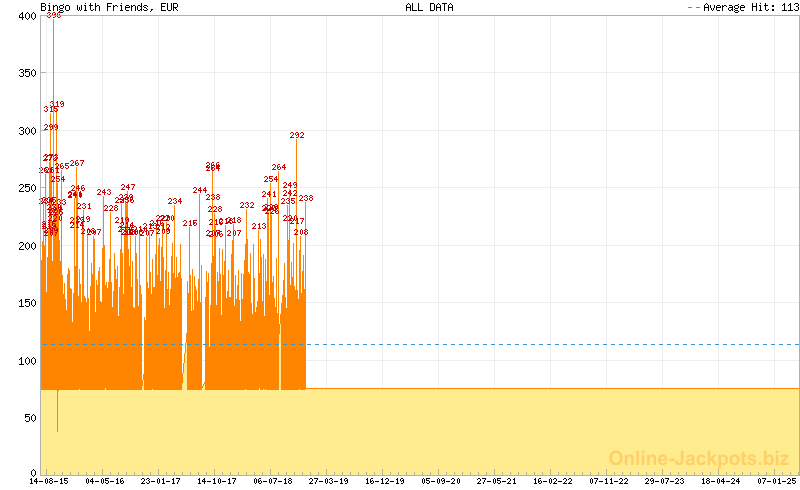Click the 267 peak label
Screen dimensions: 800x490
point(77,163)
